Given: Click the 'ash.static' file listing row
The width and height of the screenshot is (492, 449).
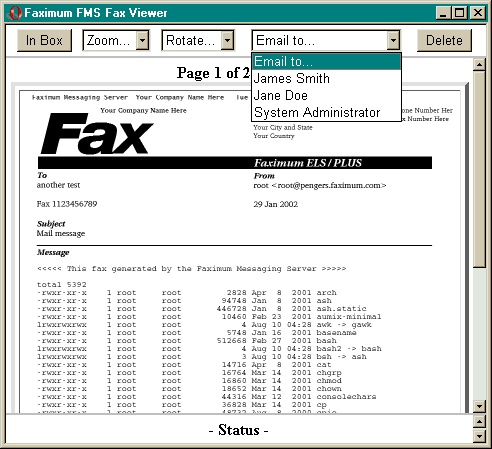Looking at the screenshot, I should click(x=202, y=309).
